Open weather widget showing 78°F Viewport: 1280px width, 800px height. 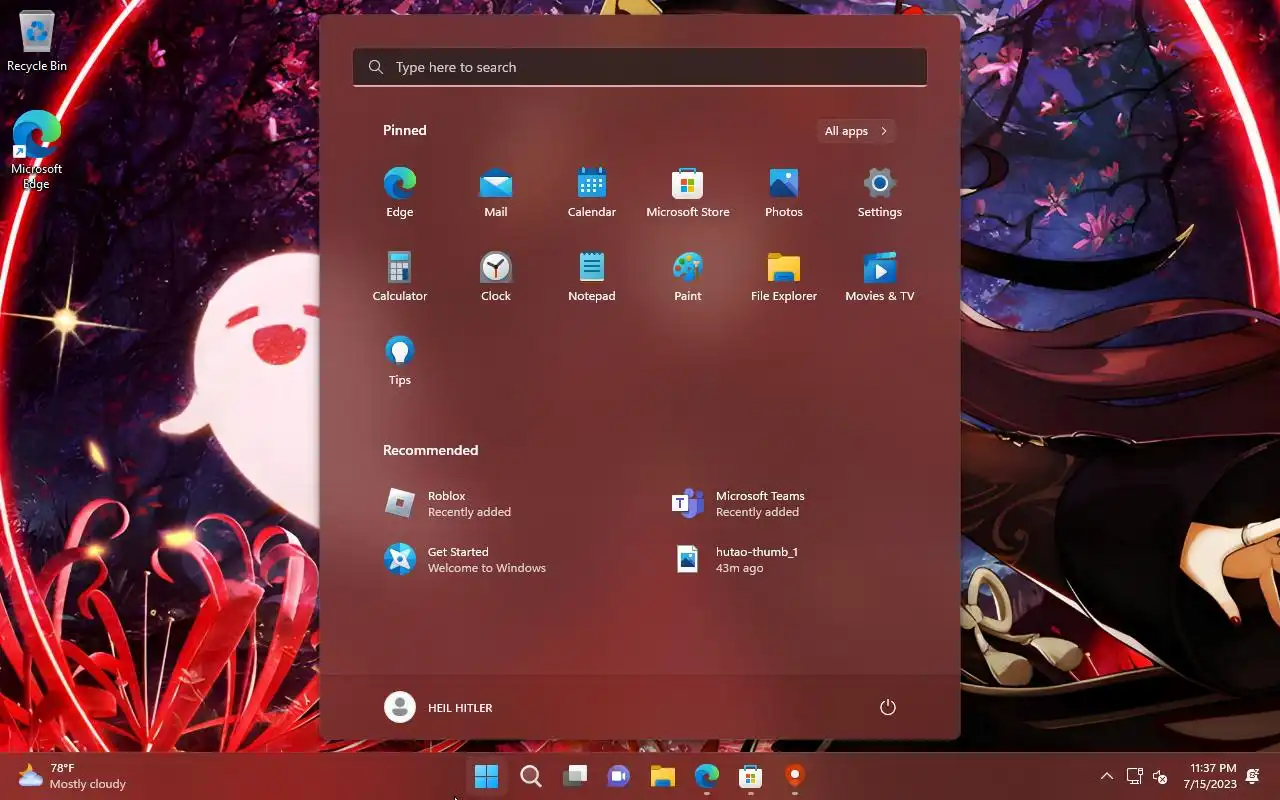tap(72, 776)
